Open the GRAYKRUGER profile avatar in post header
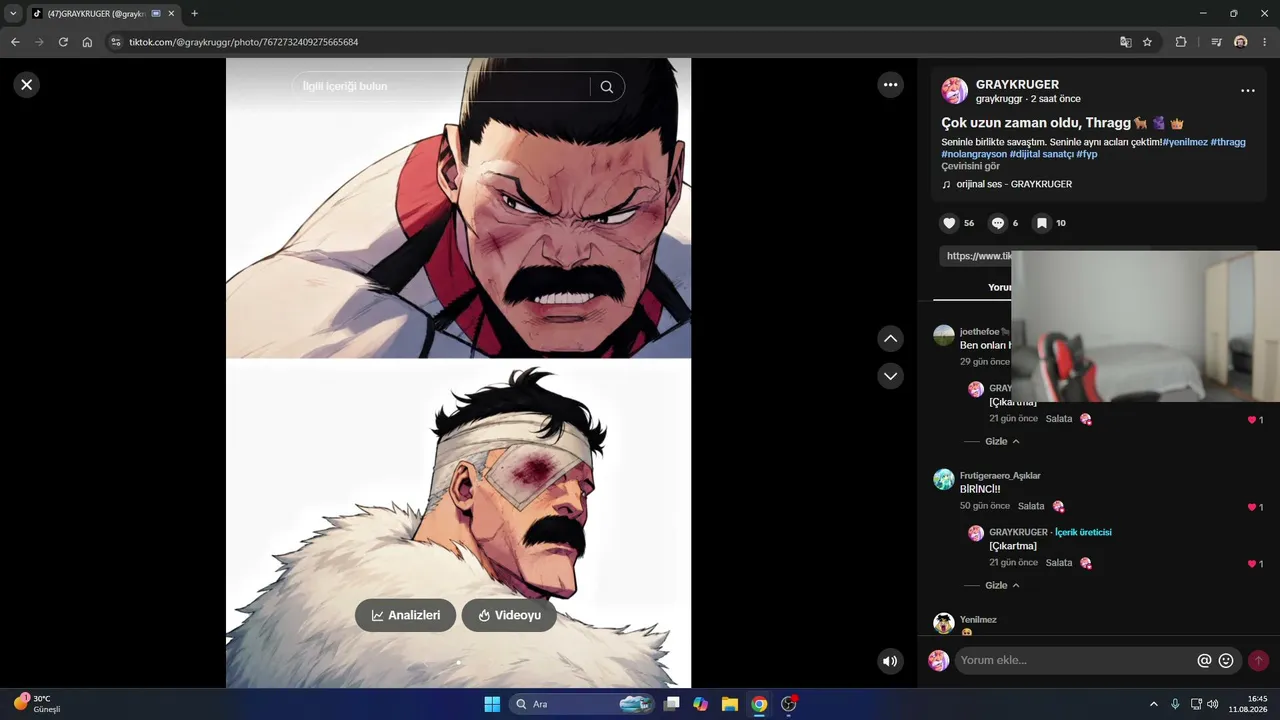1280x720 pixels. [x=955, y=91]
